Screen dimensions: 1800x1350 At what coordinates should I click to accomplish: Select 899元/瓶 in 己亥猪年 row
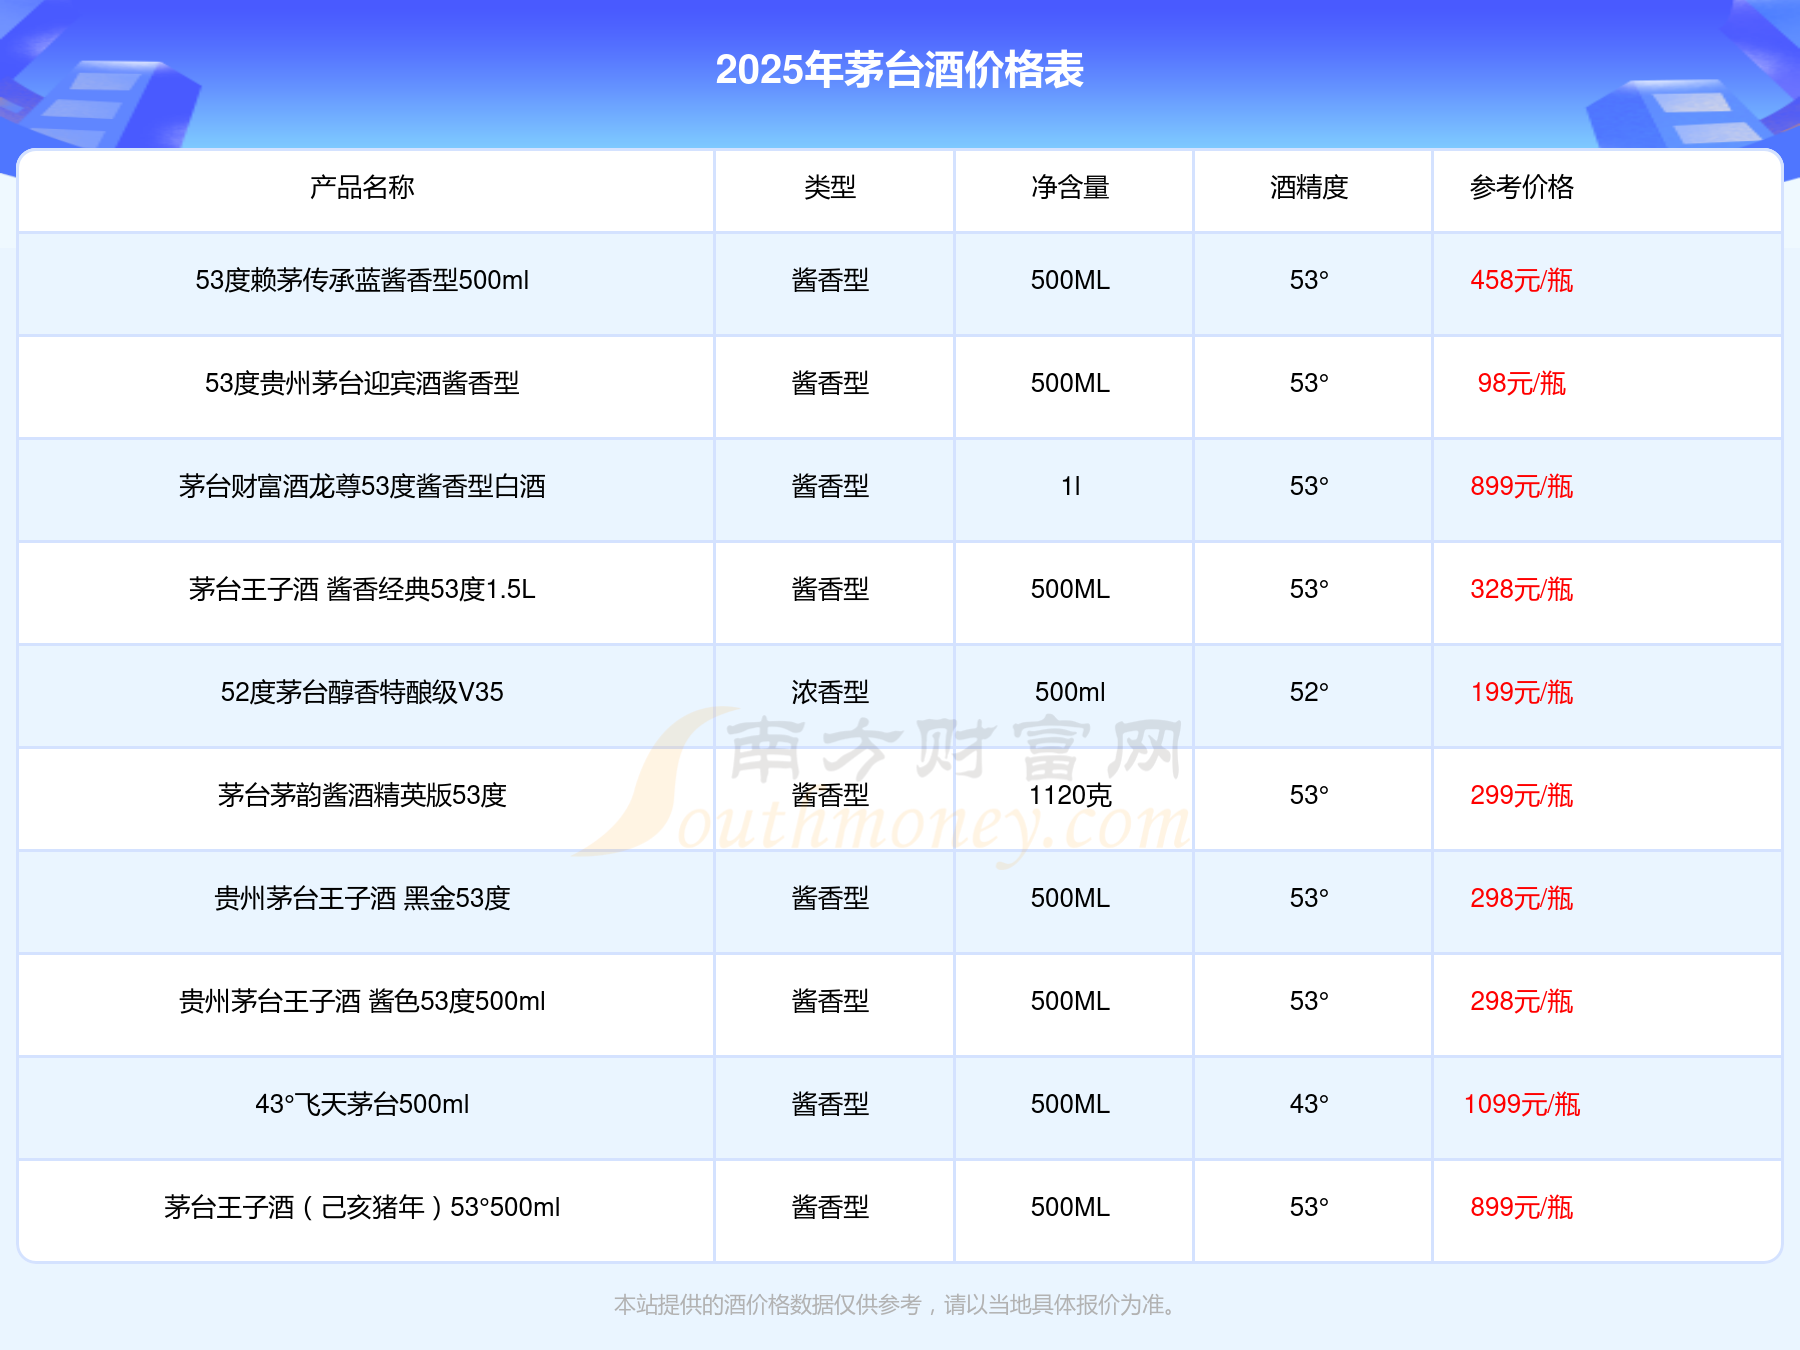click(x=1522, y=1207)
